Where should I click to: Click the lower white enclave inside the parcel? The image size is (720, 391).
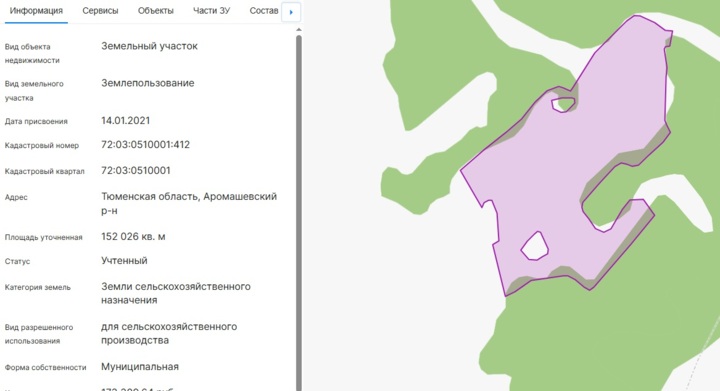[x=534, y=246]
